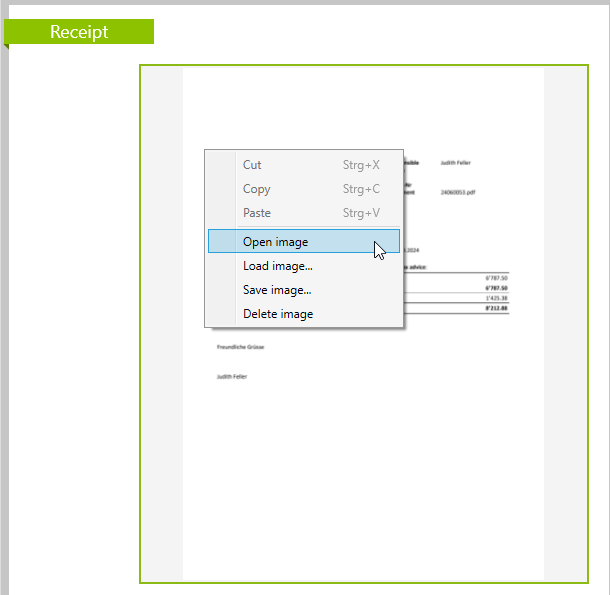Click the Strg+X shortcut label beside Cut
The width and height of the screenshot is (610, 595).
click(361, 165)
